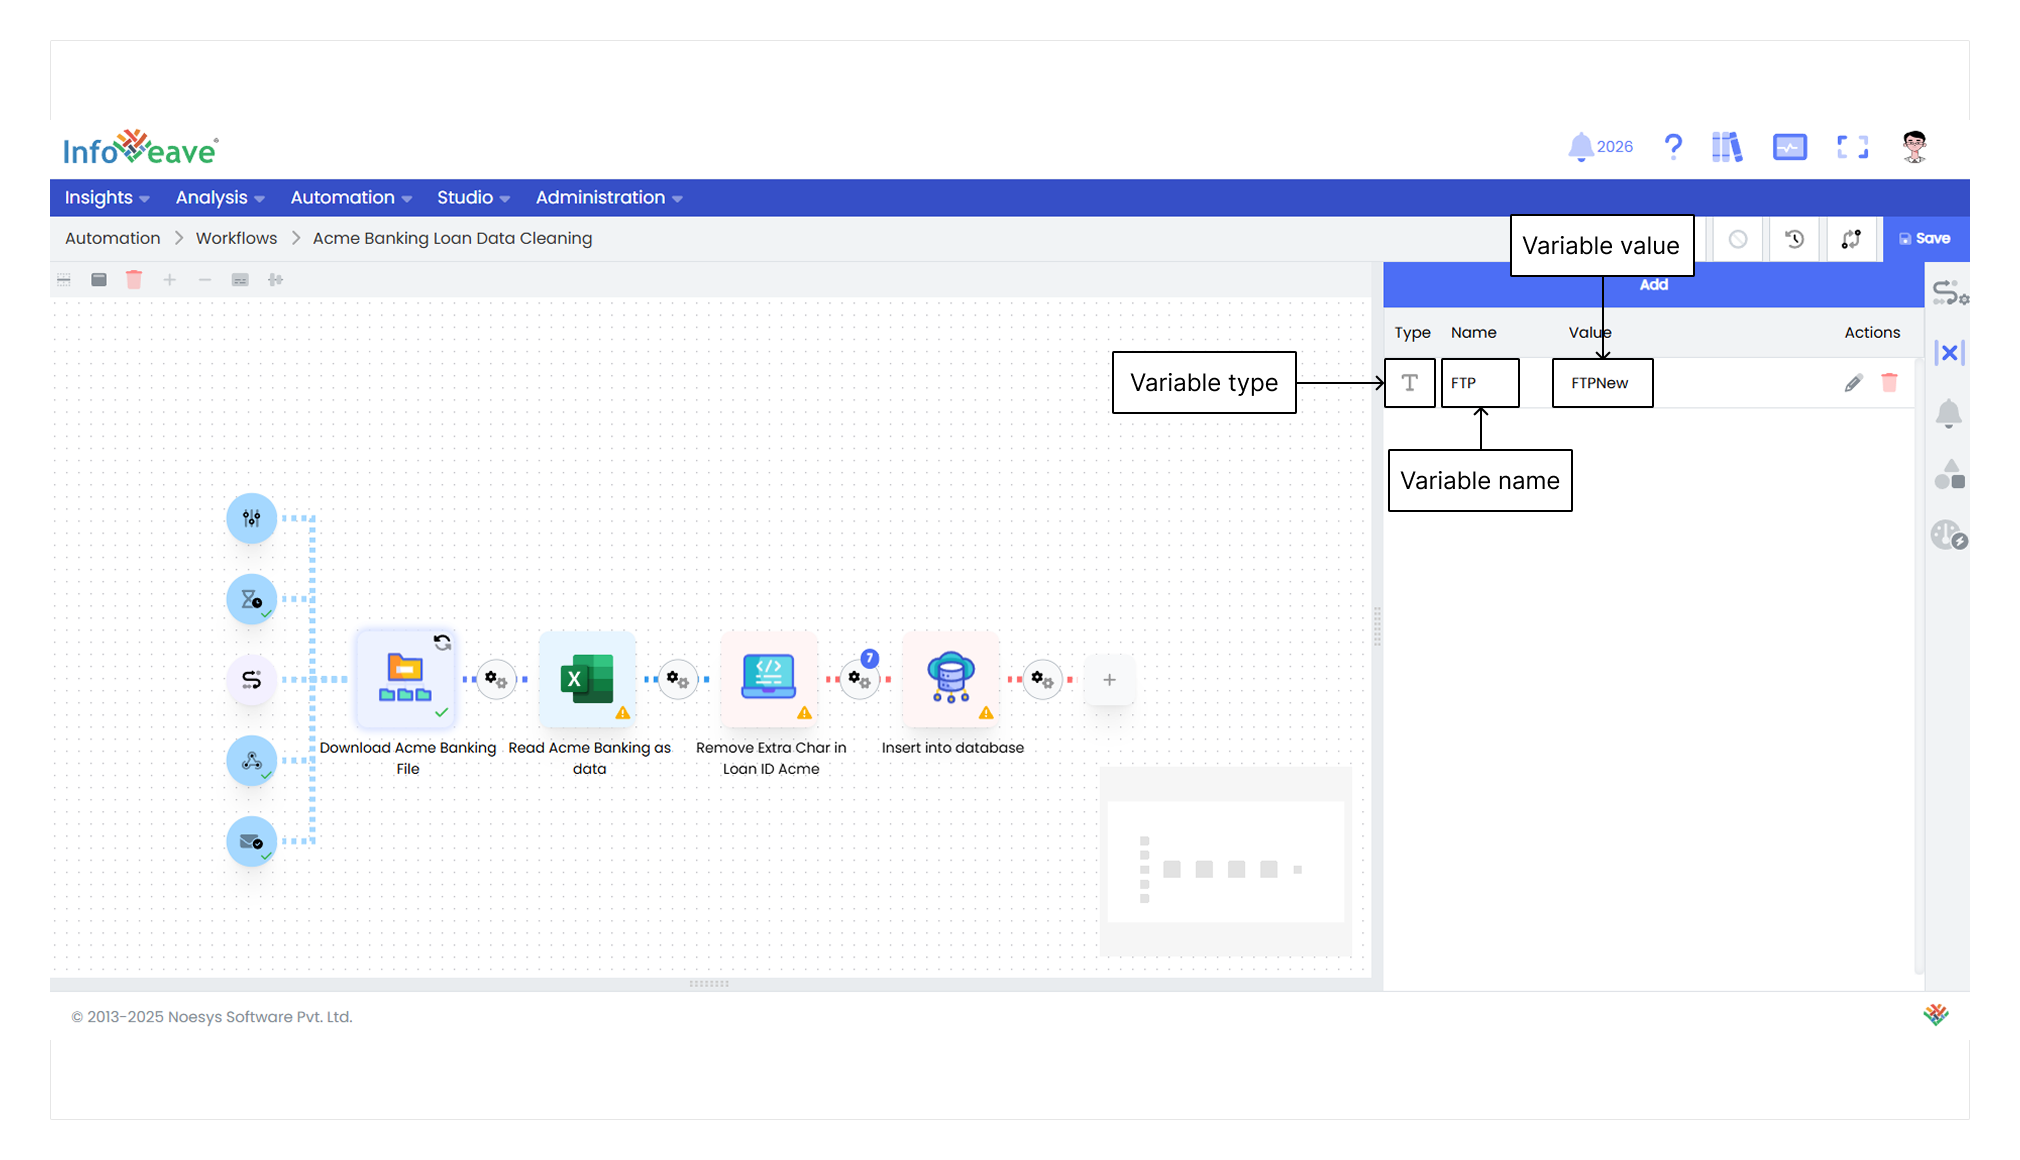Click the FTPNew value cell
The width and height of the screenshot is (2020, 1160).
pos(1602,383)
